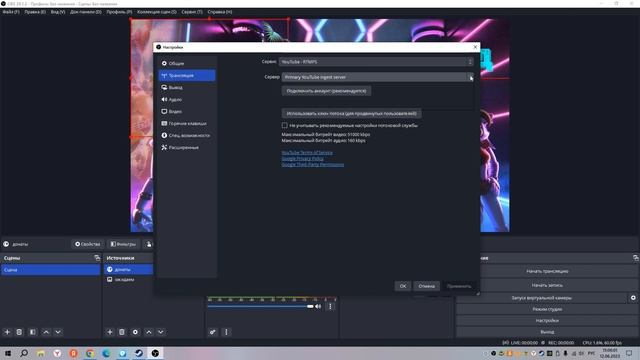The image size is (640, 360).
Task: Switch to OBS icon in the taskbar
Action: (155, 353)
